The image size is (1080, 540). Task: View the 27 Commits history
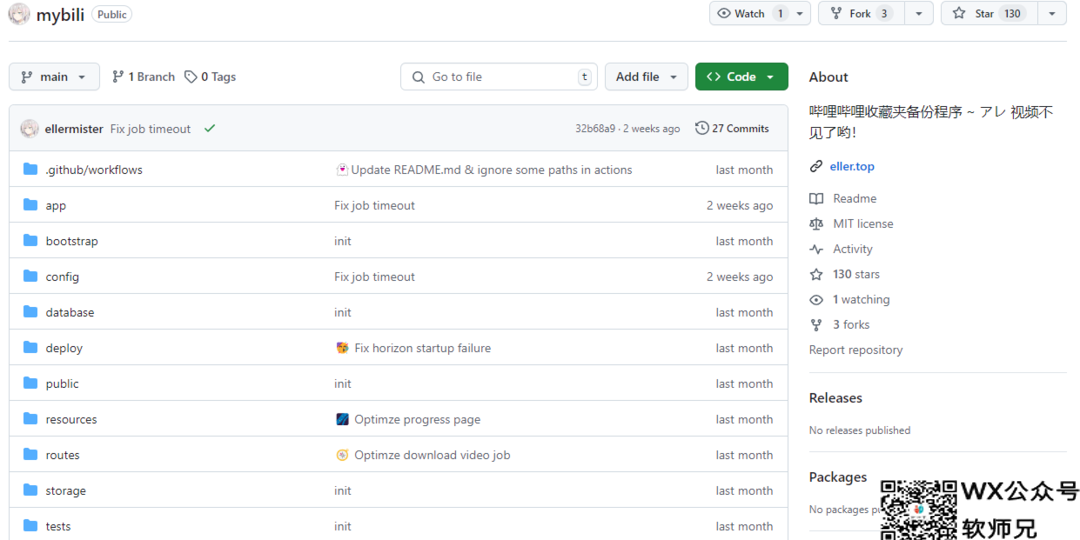[732, 128]
